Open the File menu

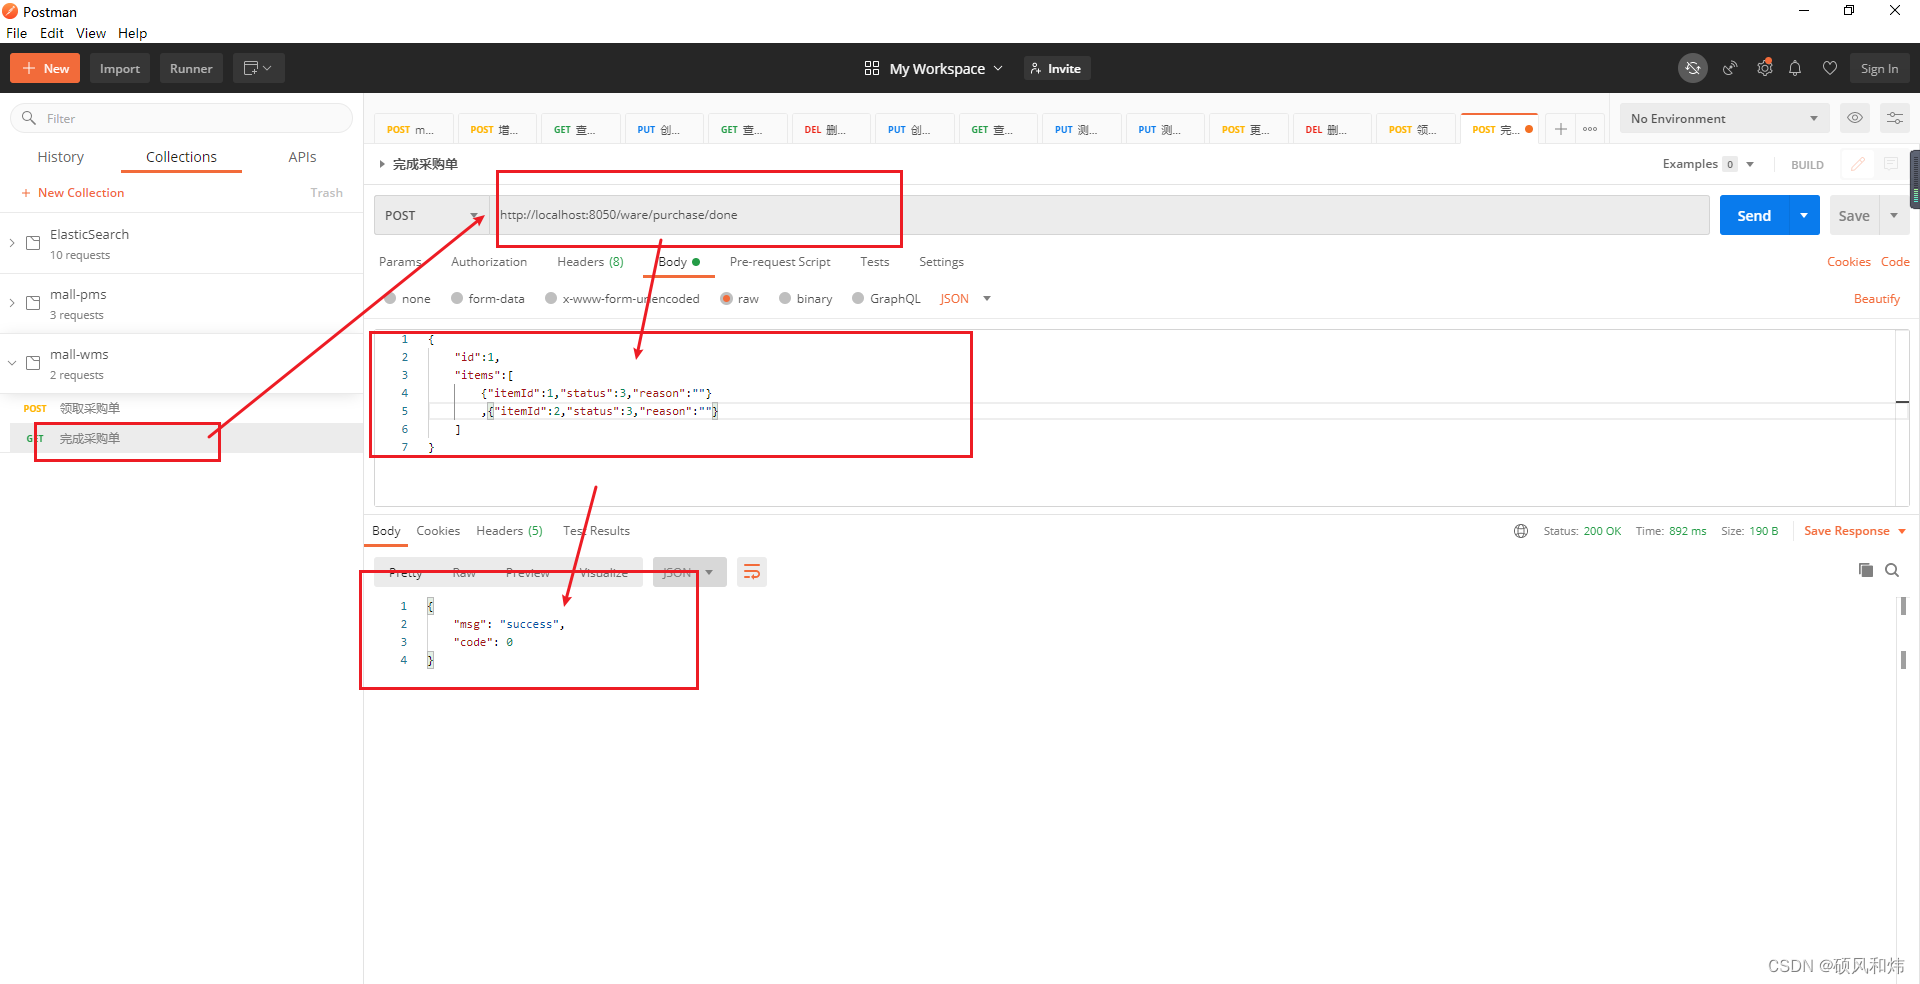point(17,33)
